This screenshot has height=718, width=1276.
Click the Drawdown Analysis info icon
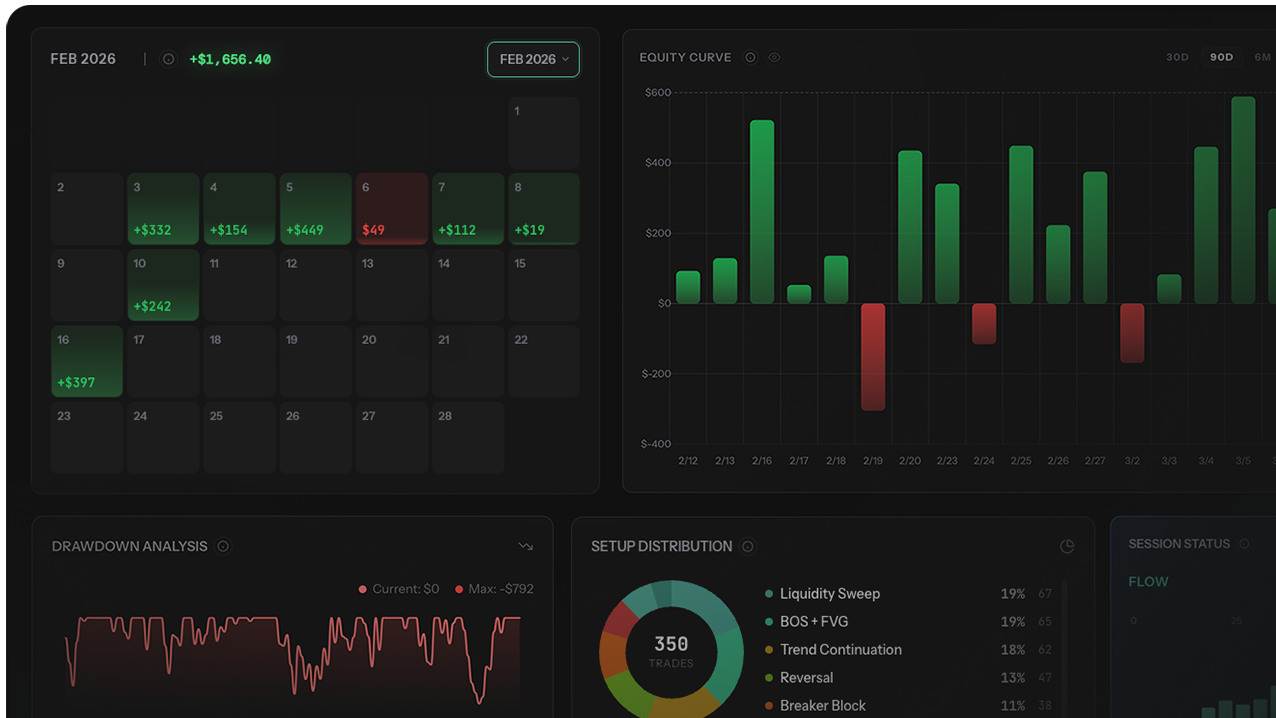point(223,546)
